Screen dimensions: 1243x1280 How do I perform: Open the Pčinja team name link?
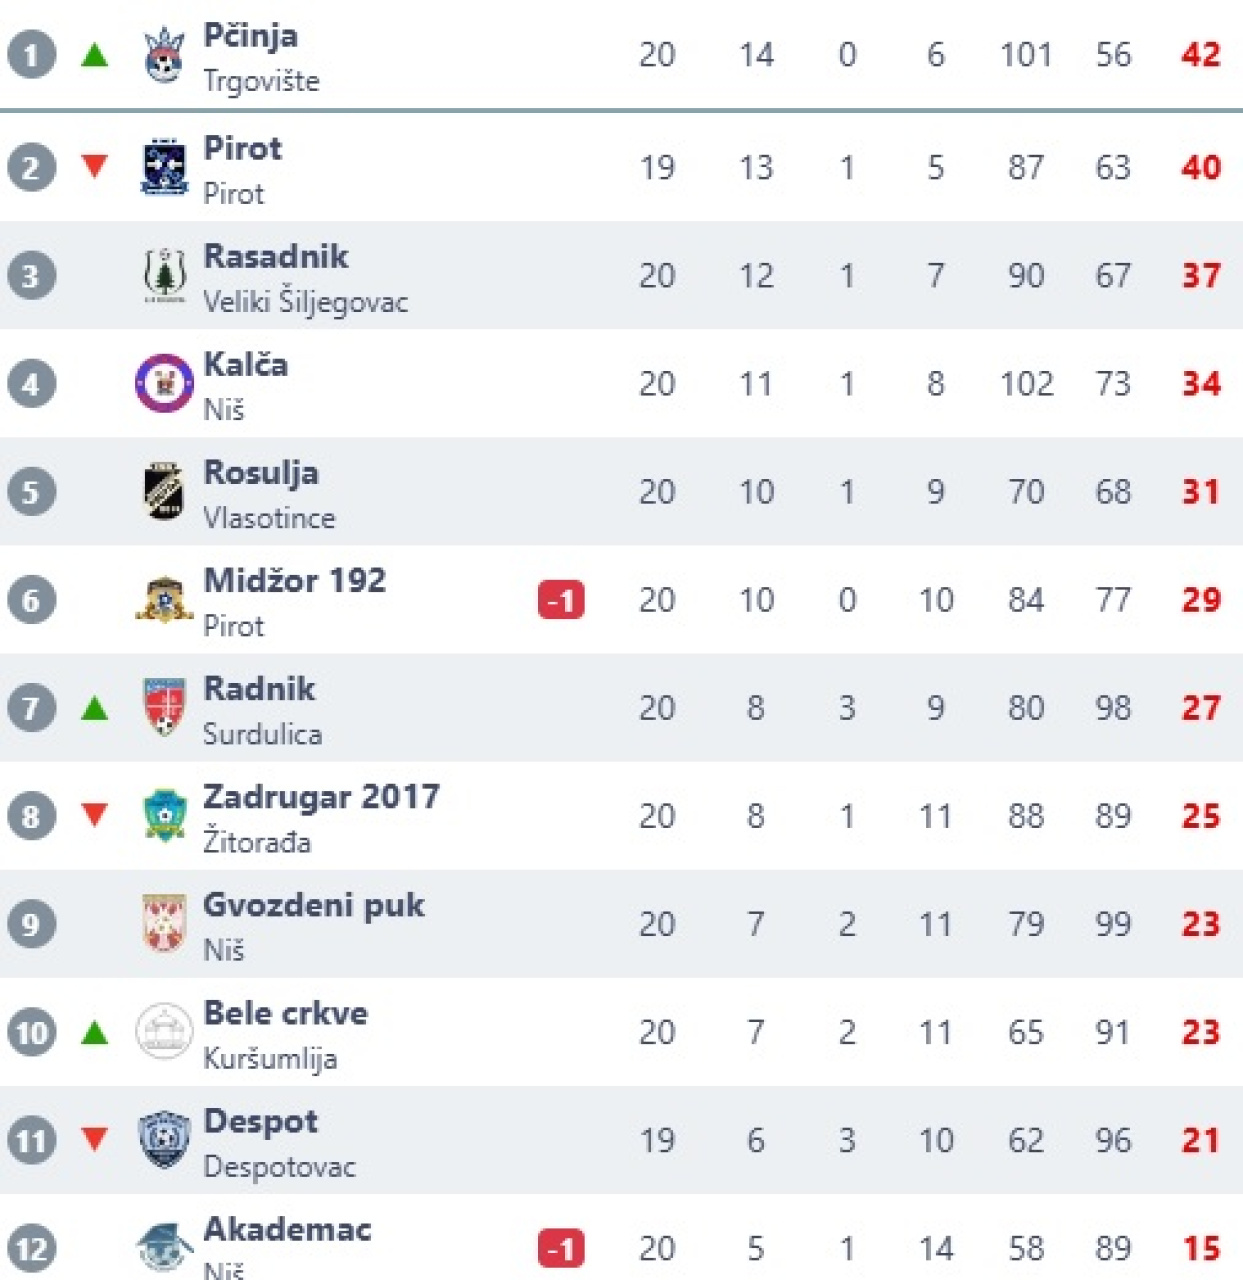coord(250,36)
